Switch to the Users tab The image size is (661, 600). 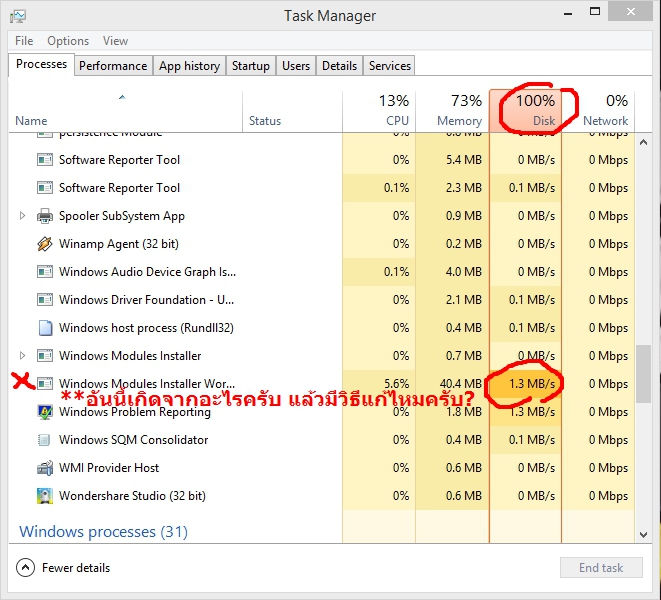pyautogui.click(x=296, y=66)
